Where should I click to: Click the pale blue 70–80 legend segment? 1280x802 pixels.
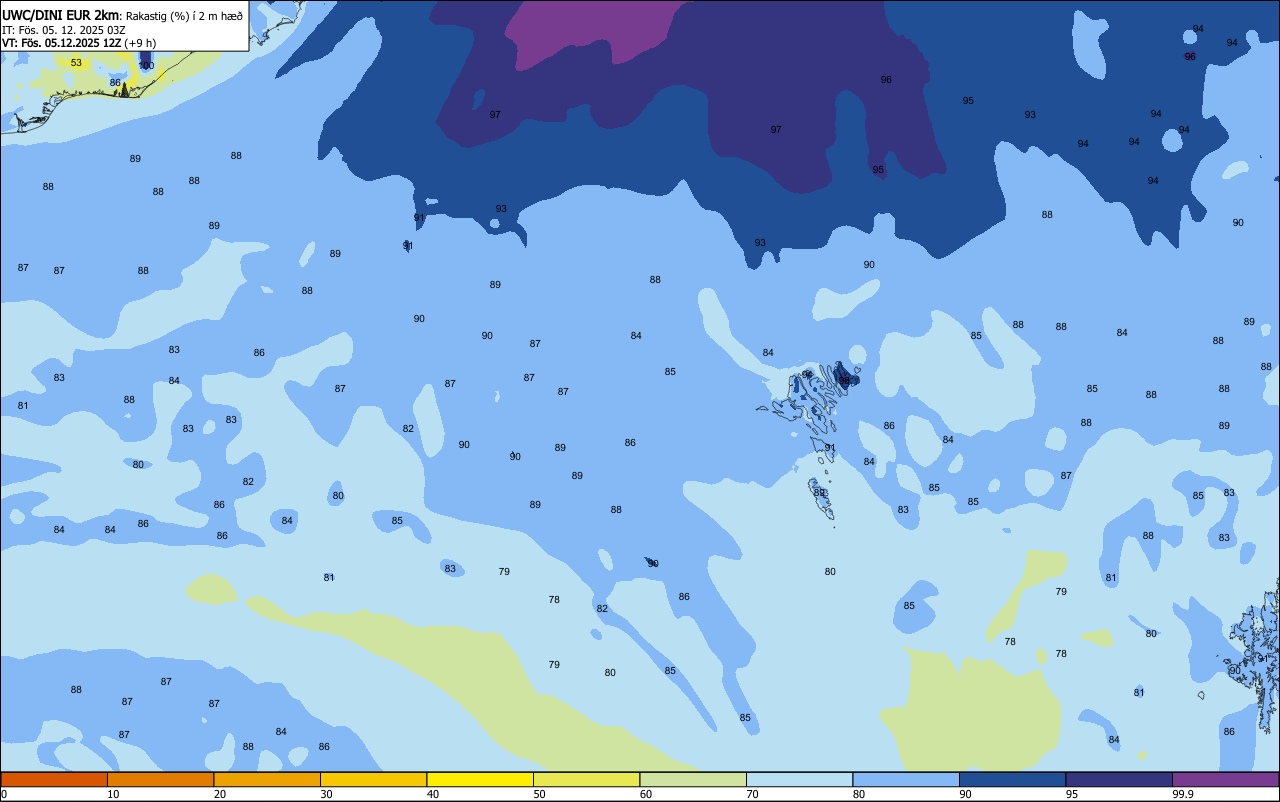point(799,779)
